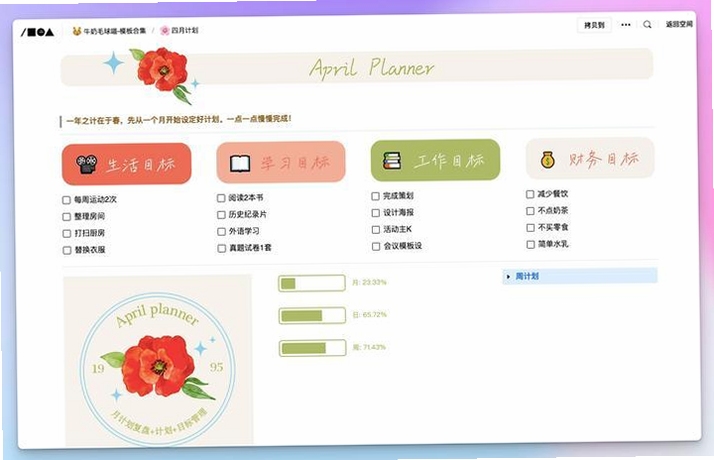This screenshot has height=460, width=714.
Task: Click the month progress bar at 23.33%
Action: point(312,283)
